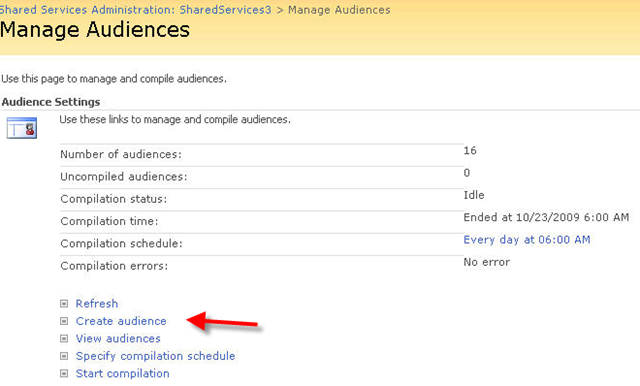
Task: Click the Manage Audiences page title
Action: tap(95, 30)
